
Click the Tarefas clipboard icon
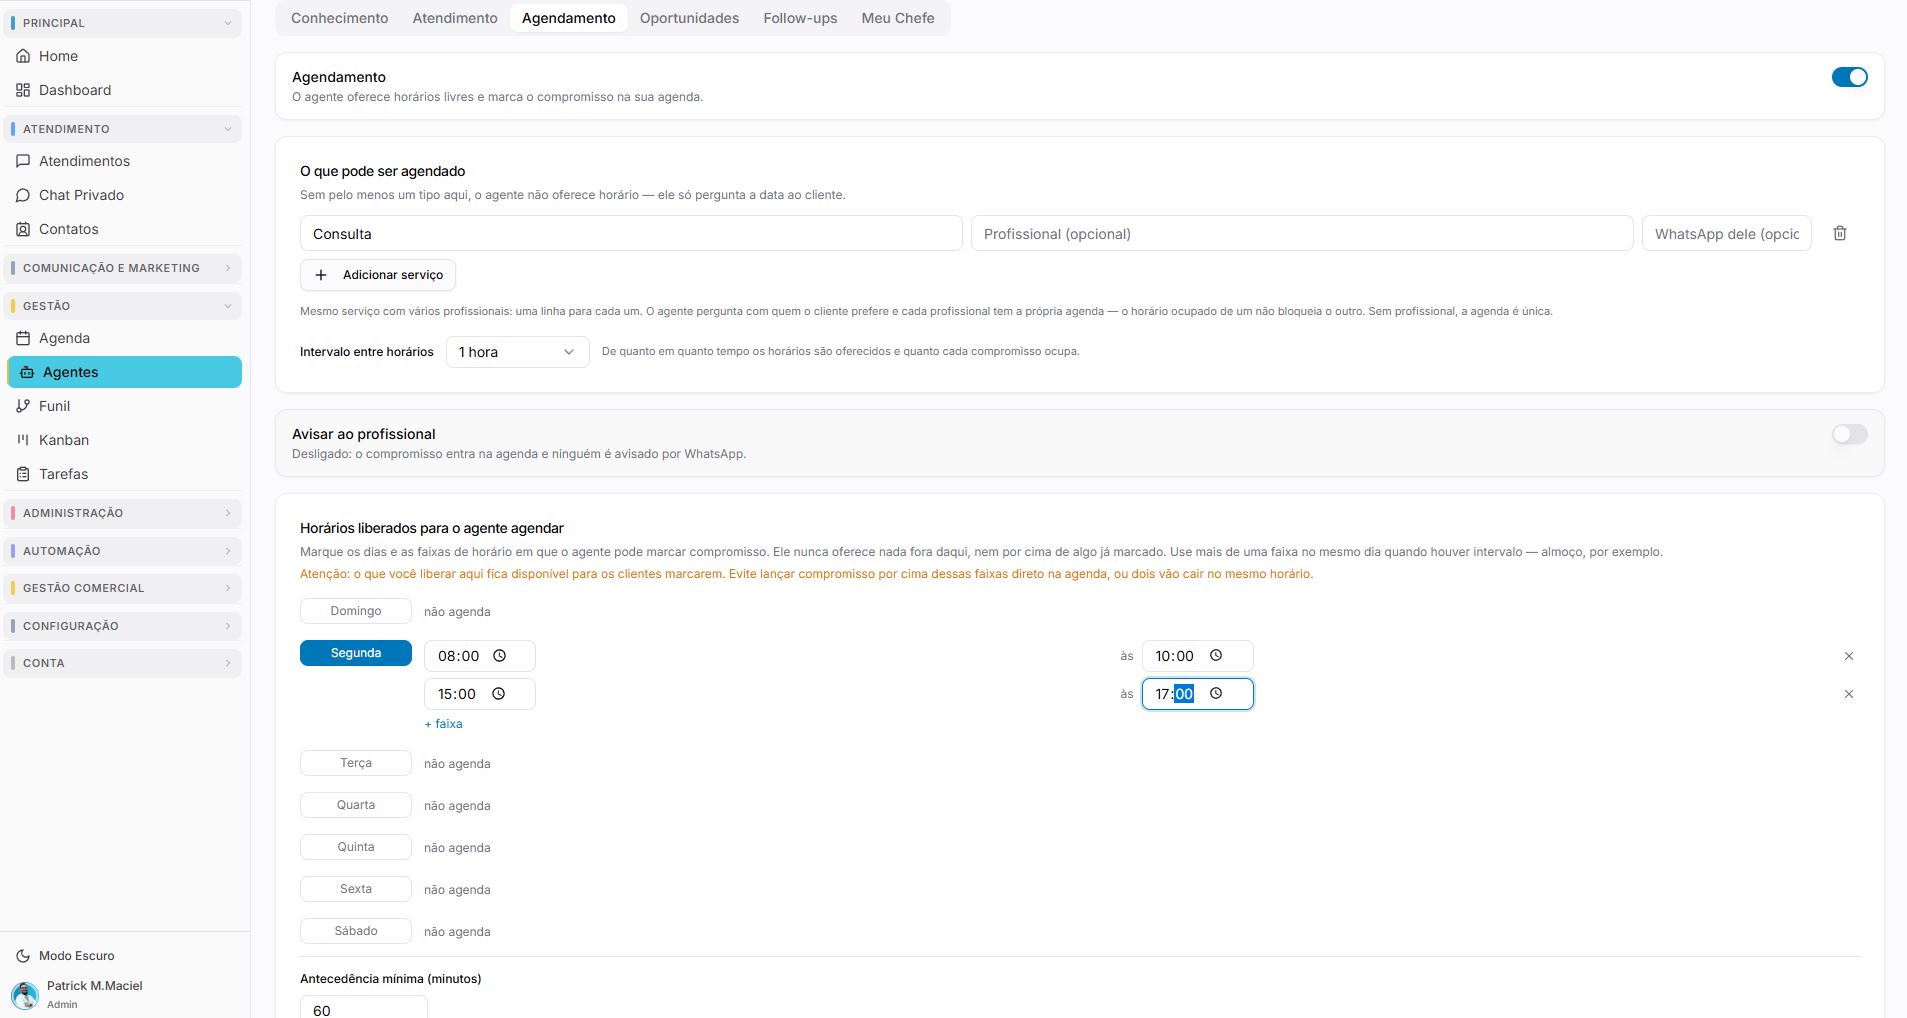pos(23,474)
